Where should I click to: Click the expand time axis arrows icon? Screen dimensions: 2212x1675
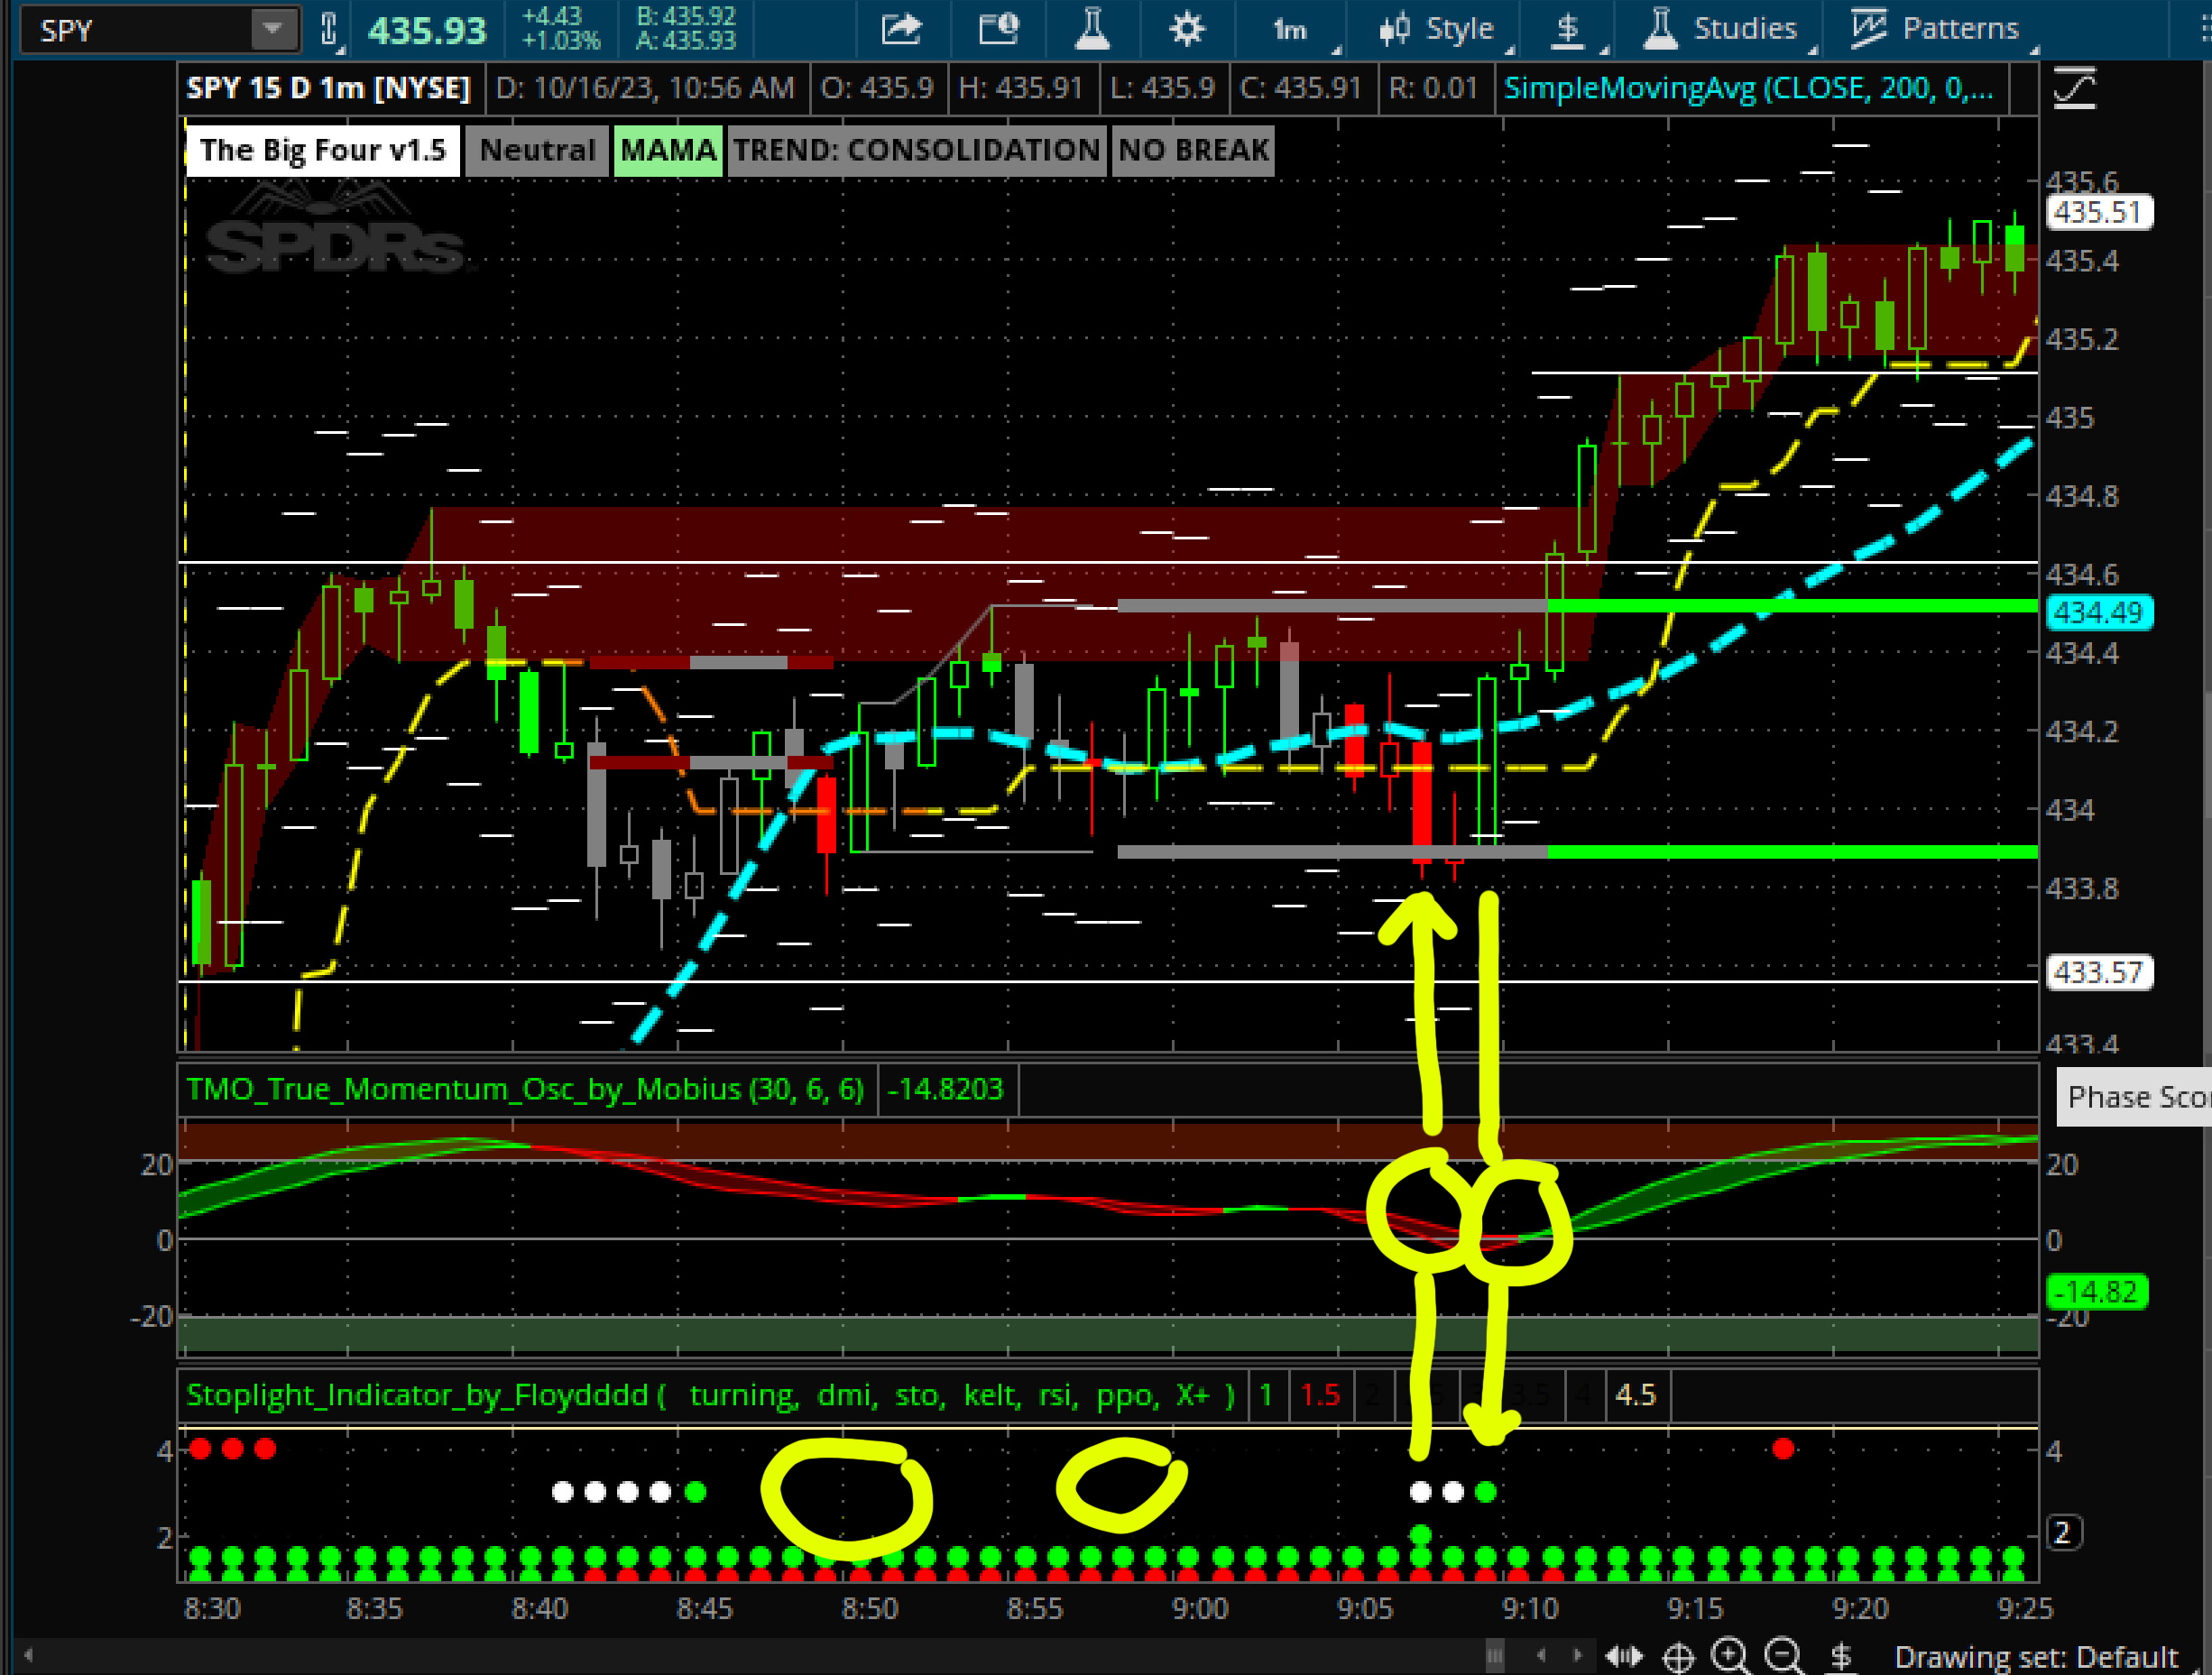click(1624, 1657)
